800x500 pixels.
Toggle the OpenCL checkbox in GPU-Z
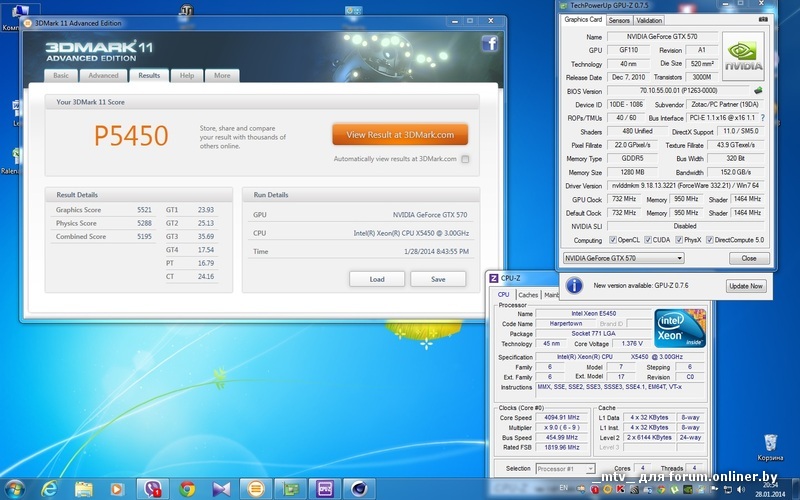point(613,240)
